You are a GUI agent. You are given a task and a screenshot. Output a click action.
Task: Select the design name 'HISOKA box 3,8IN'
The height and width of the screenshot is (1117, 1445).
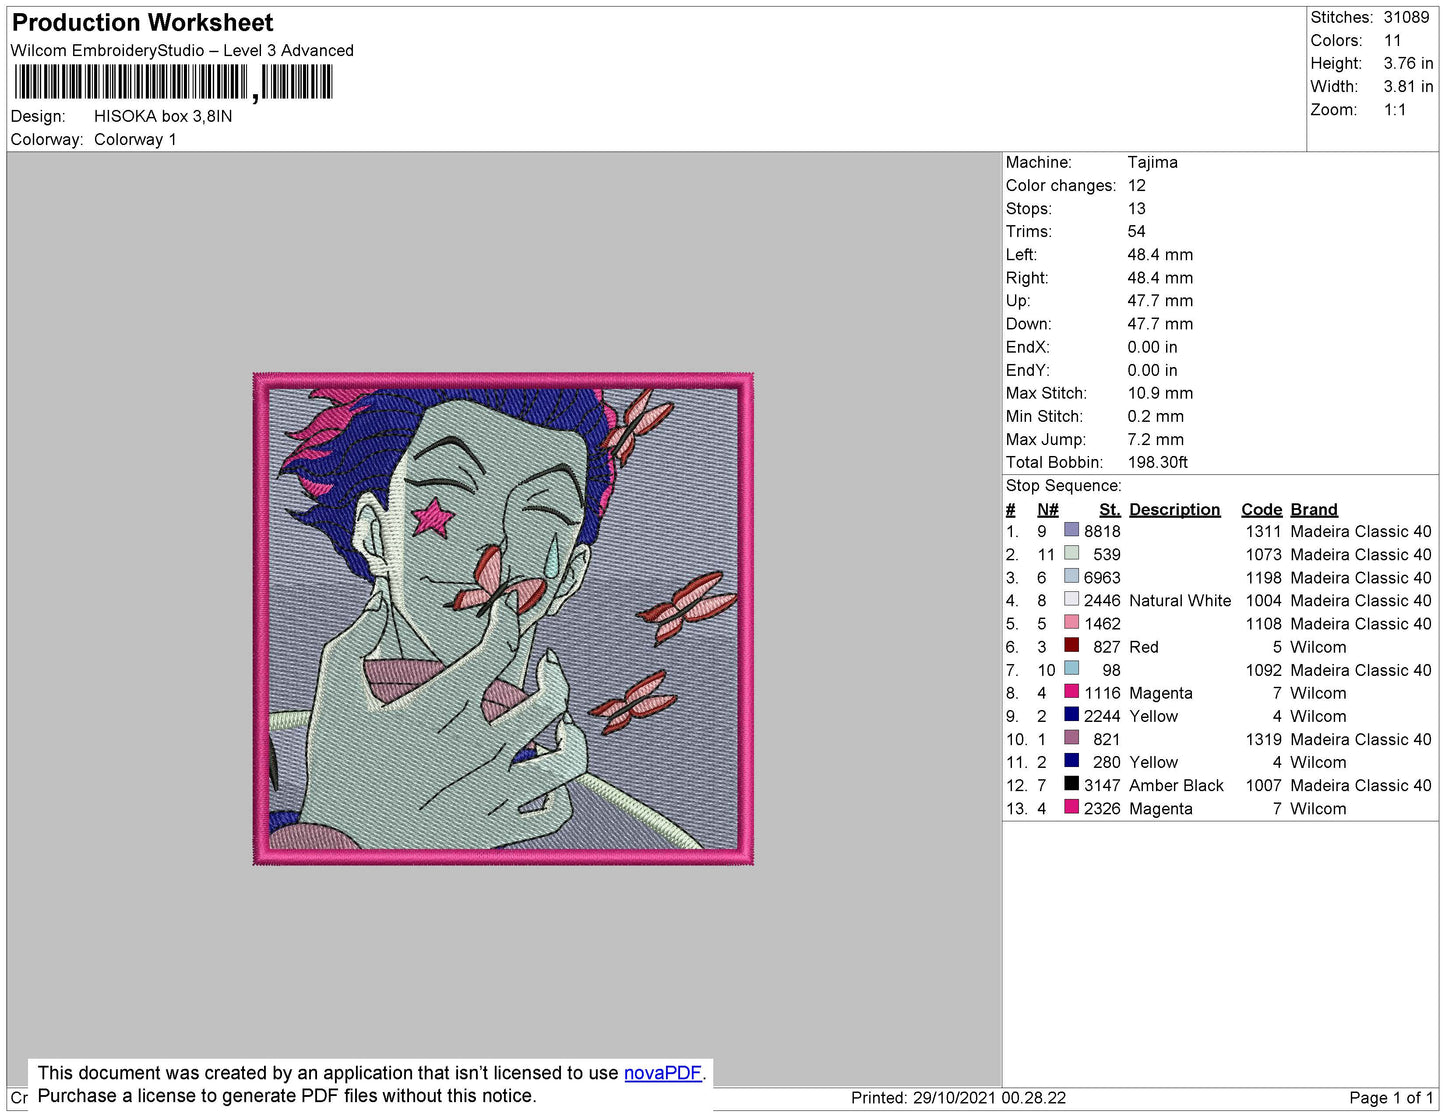pos(163,116)
